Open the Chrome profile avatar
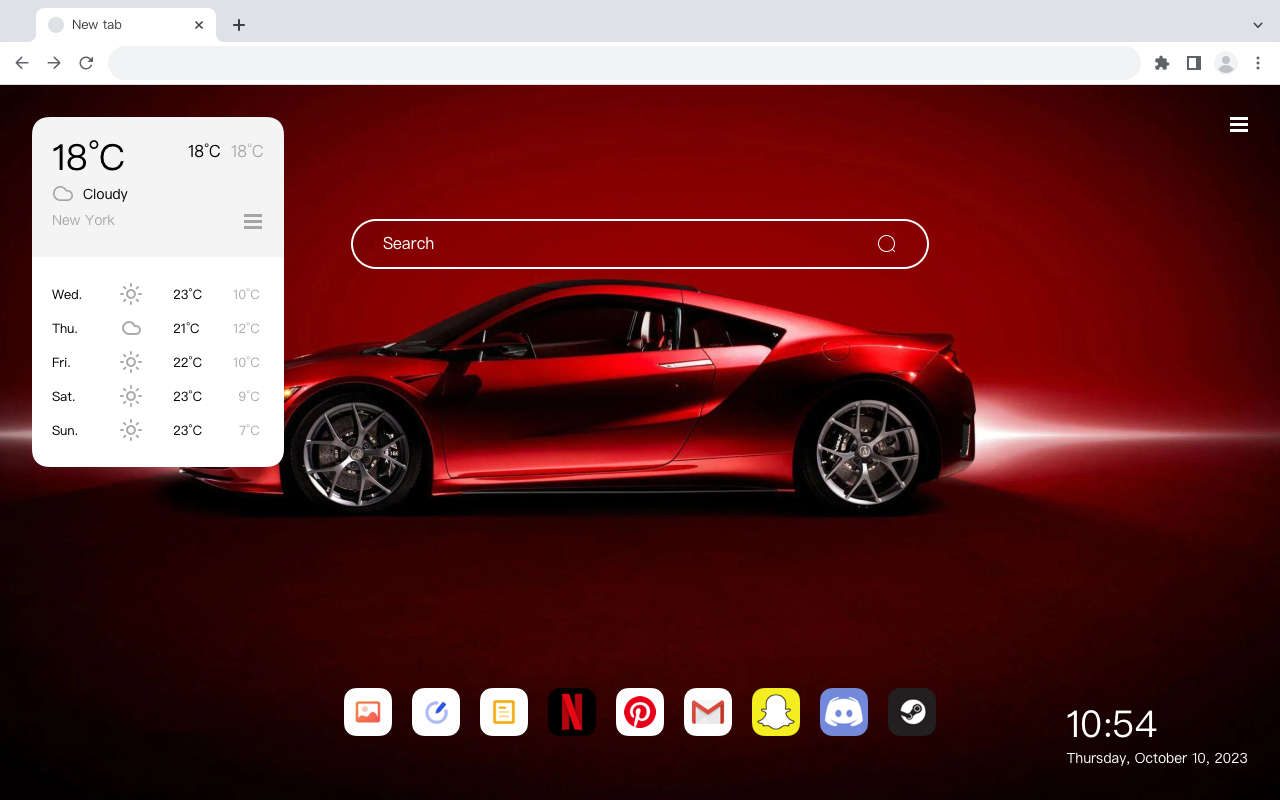This screenshot has width=1280, height=800. pos(1226,63)
